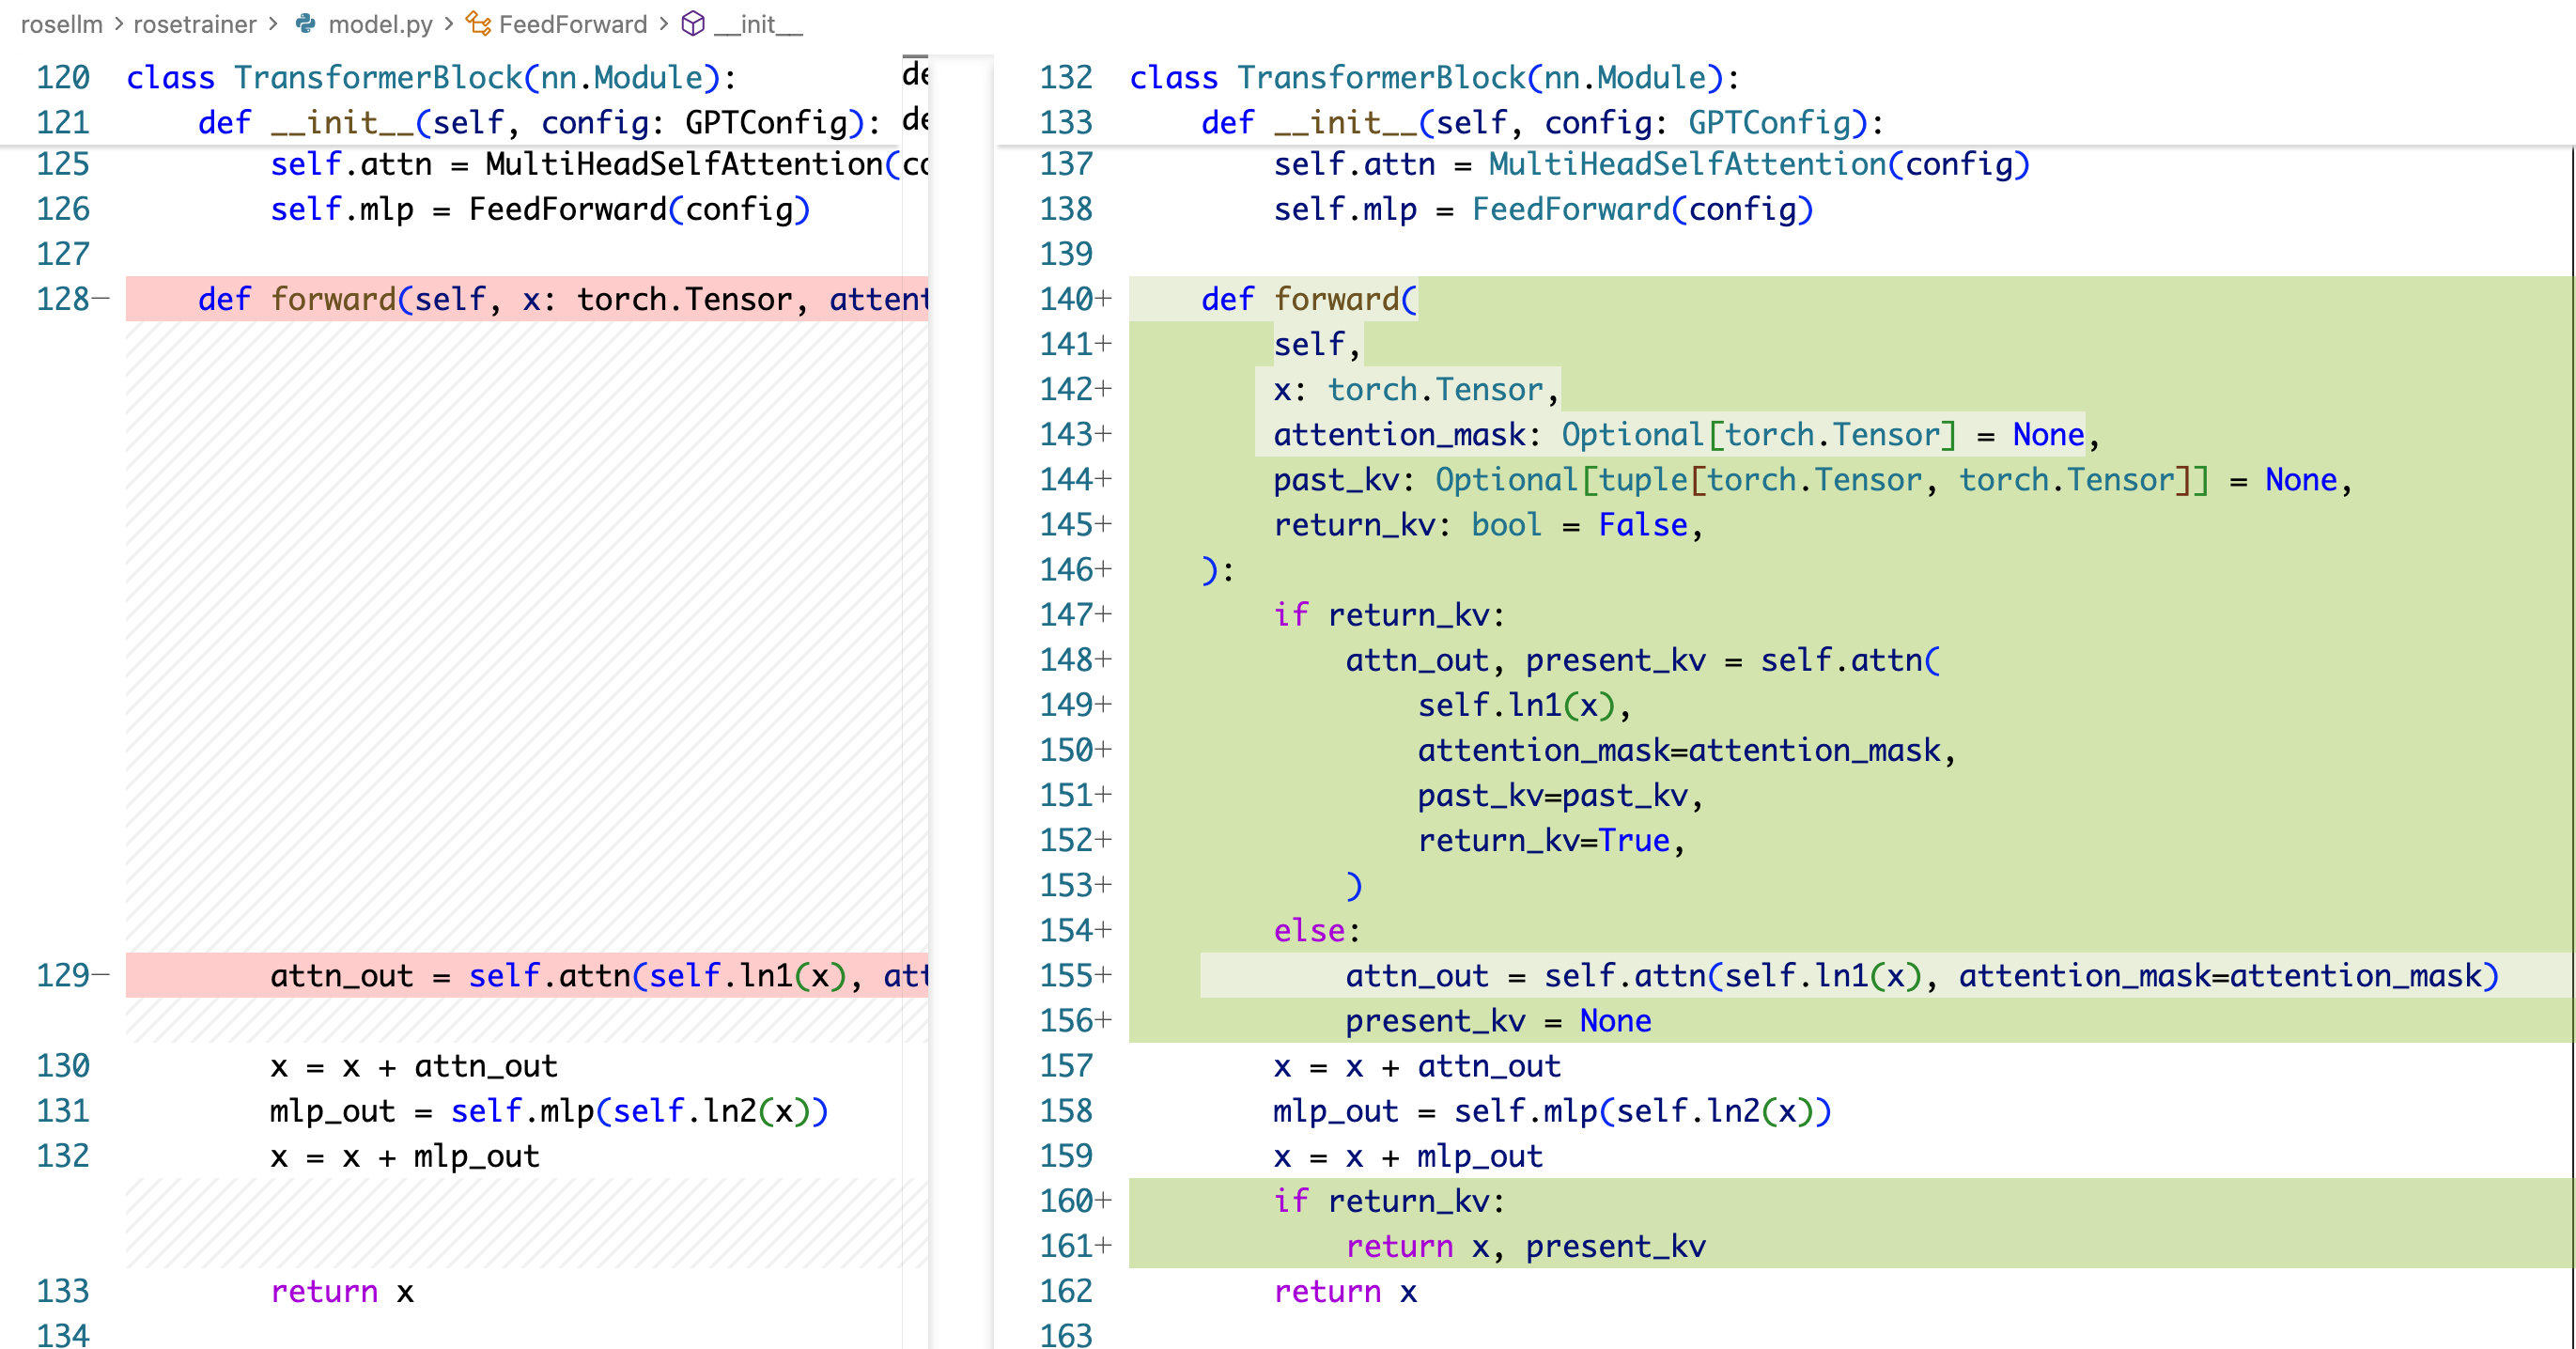Open the rosellm breadcrumb folder
Image resolution: width=2576 pixels, height=1349 pixels.
click(x=61, y=24)
